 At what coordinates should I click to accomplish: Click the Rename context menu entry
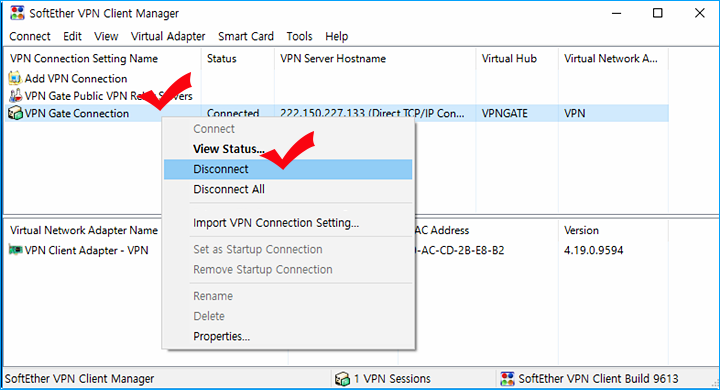[288, 296]
